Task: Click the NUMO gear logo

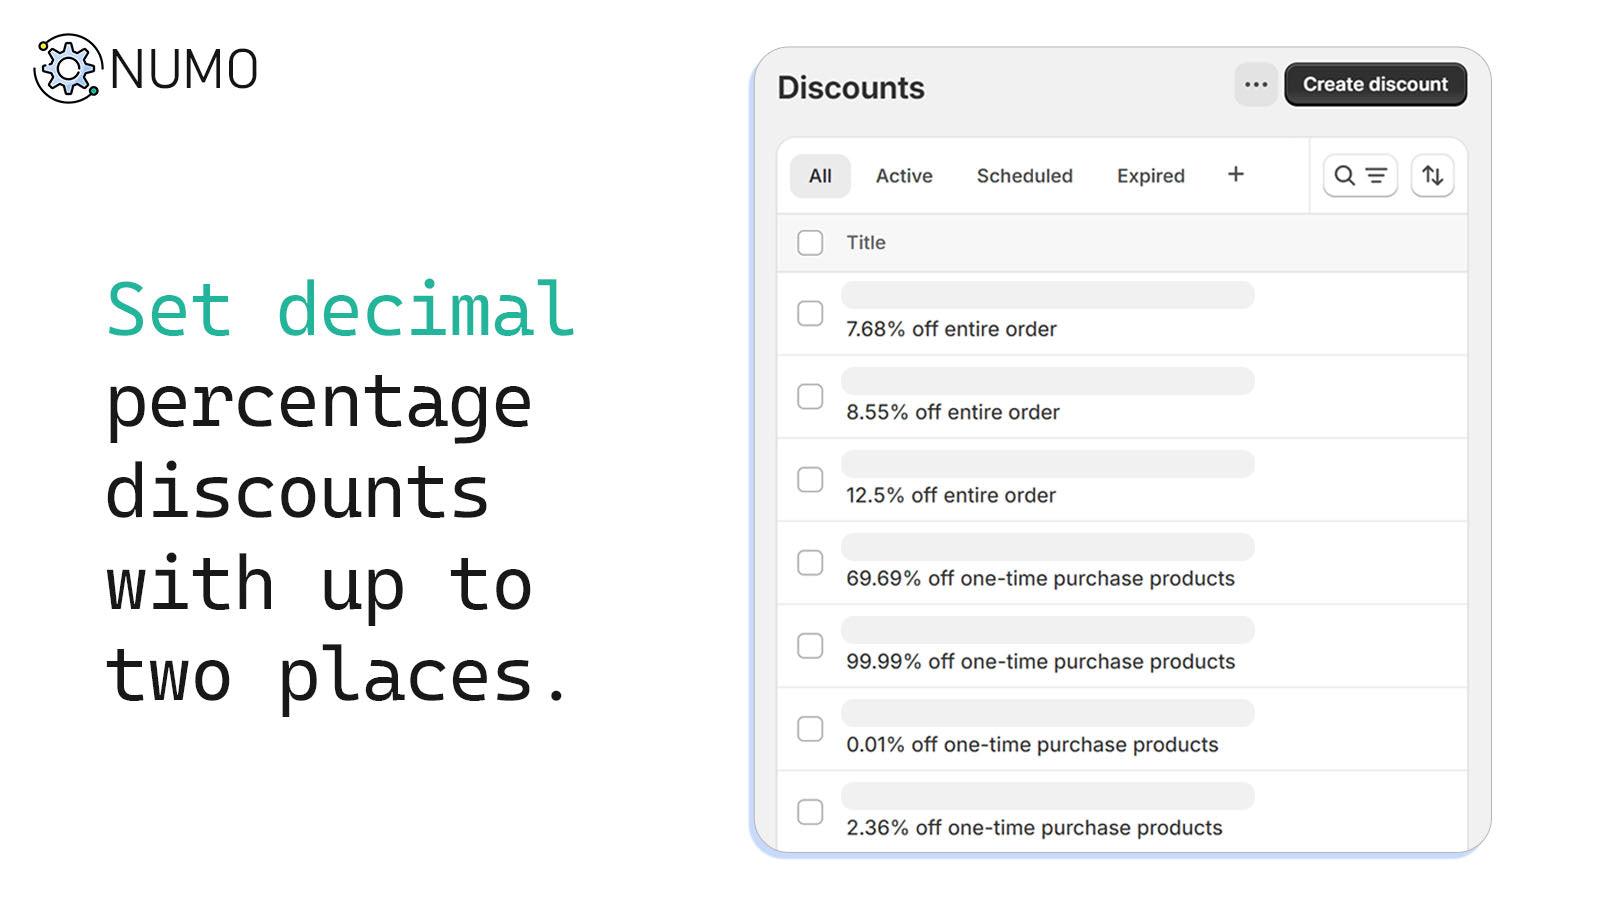Action: tap(68, 69)
